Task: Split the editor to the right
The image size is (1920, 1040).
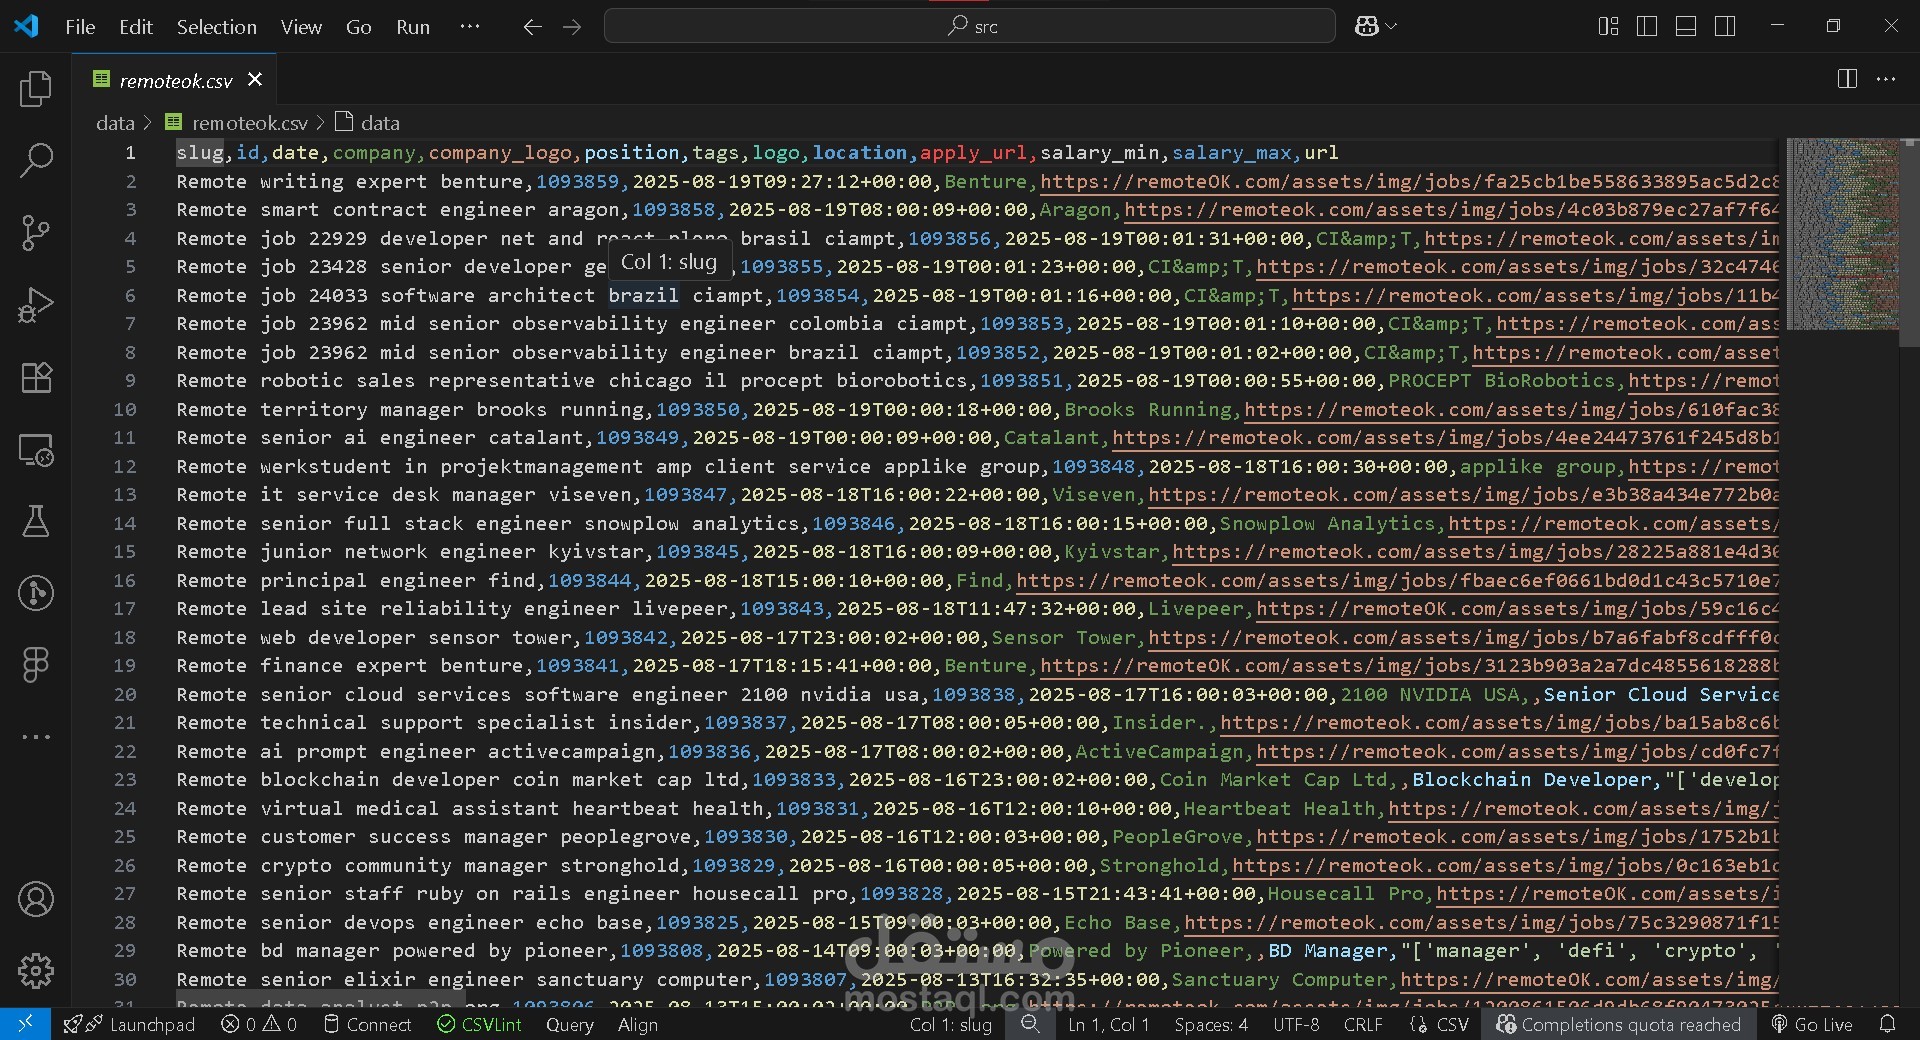Action: (x=1847, y=79)
